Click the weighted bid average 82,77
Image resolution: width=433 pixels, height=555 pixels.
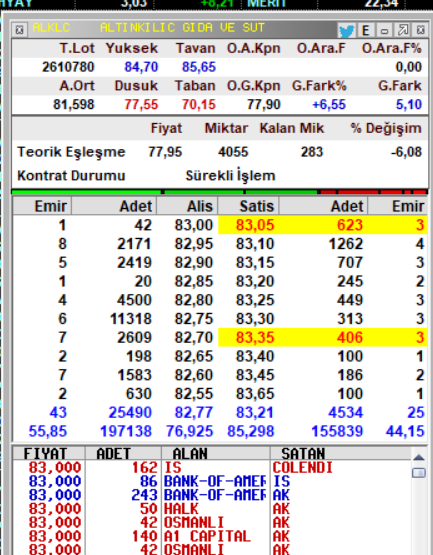194,413
